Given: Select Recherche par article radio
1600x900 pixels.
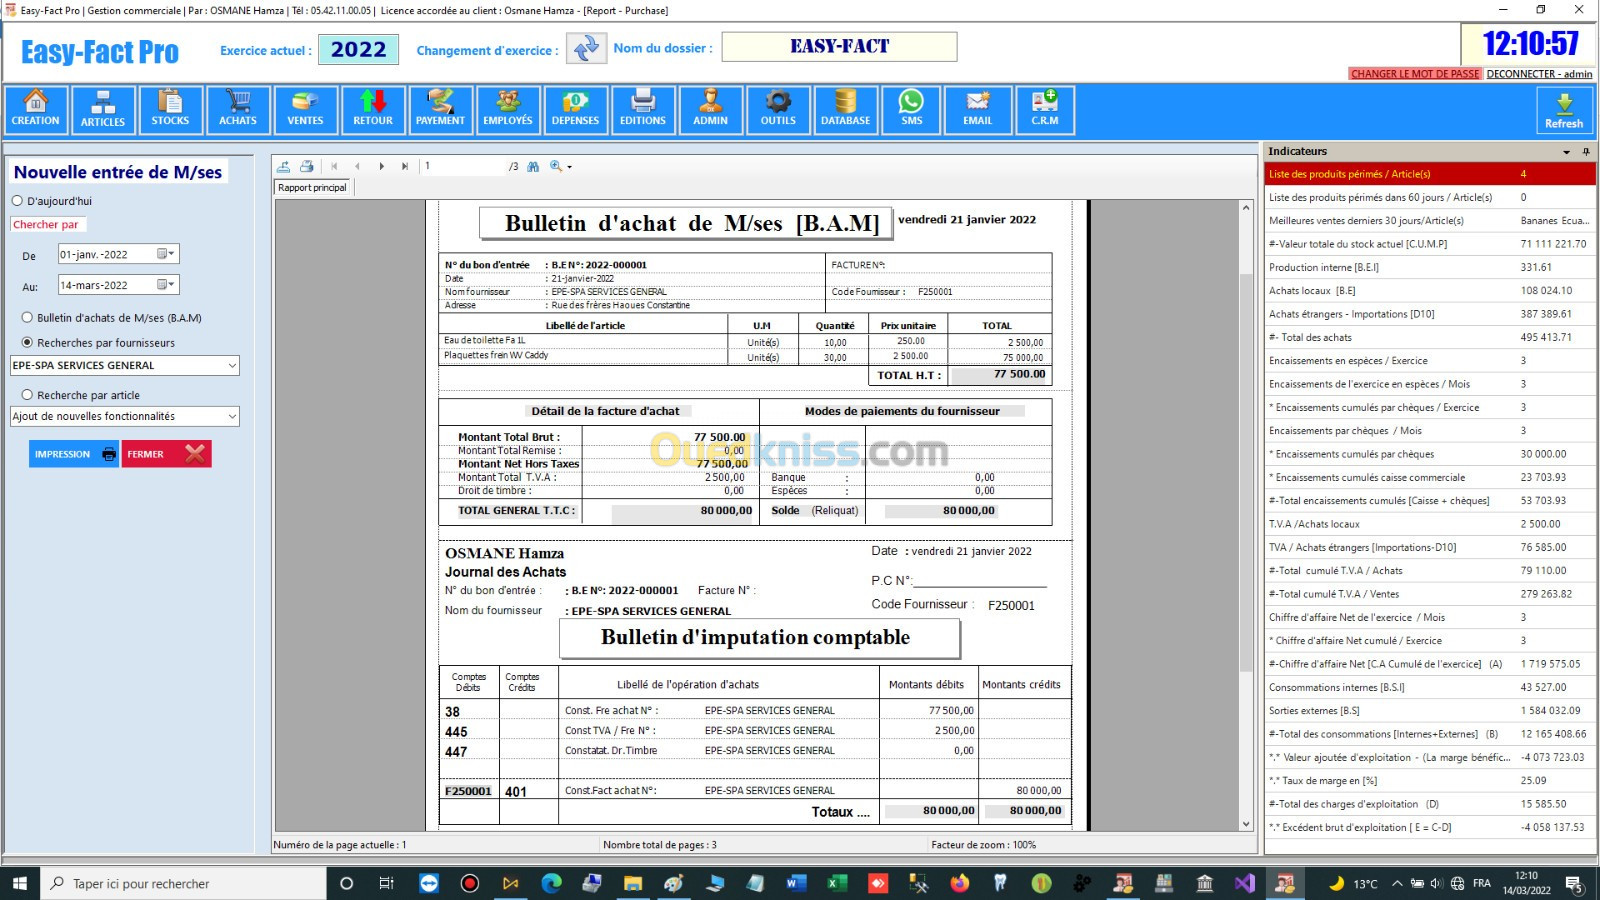Looking at the screenshot, I should pyautogui.click(x=27, y=395).
